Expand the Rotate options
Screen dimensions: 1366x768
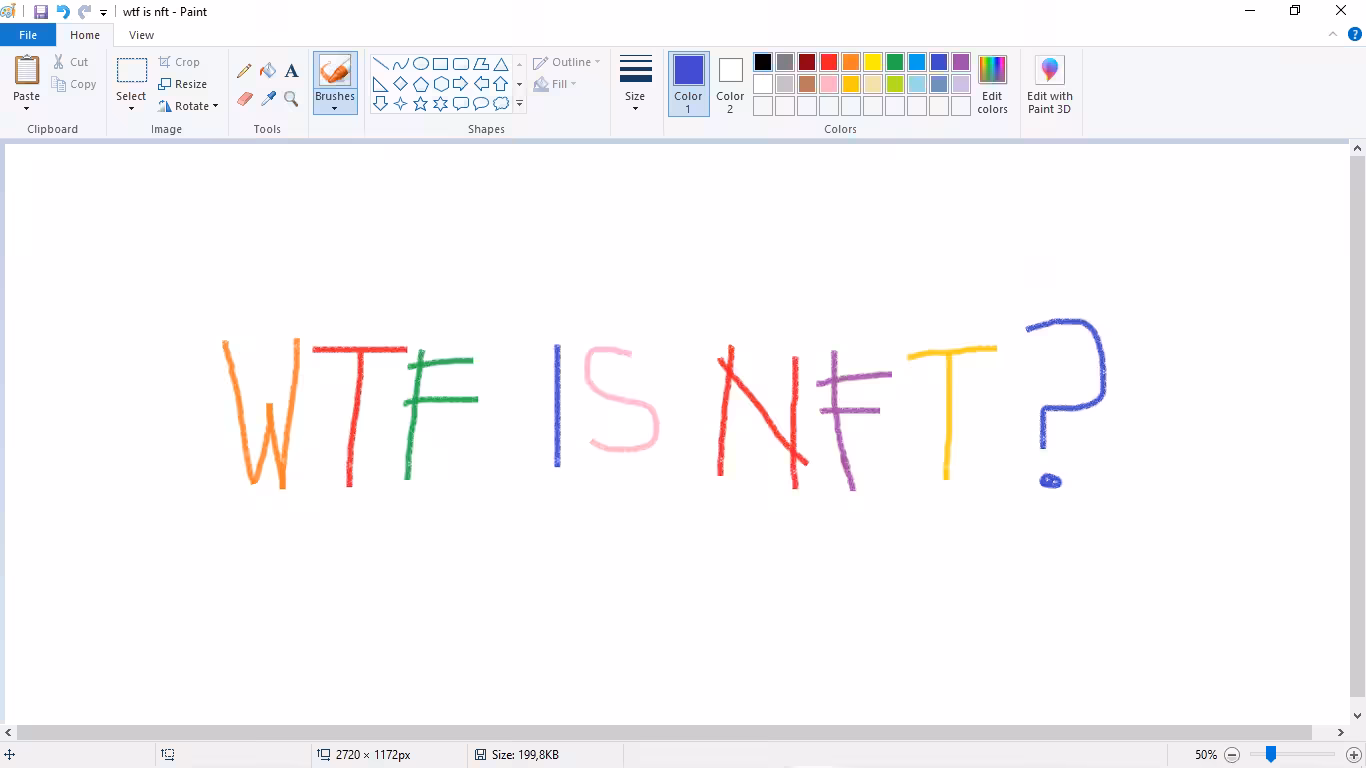click(215, 106)
